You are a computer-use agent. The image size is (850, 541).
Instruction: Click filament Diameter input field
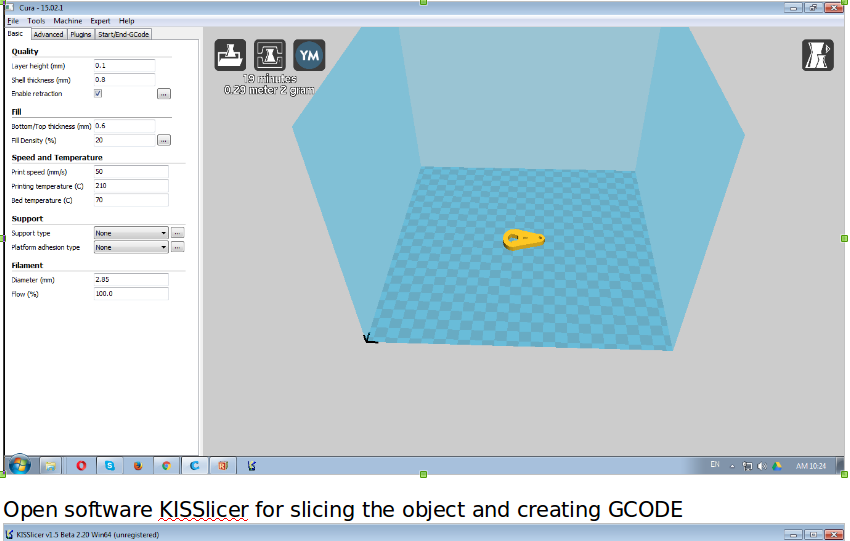pyautogui.click(x=131, y=280)
